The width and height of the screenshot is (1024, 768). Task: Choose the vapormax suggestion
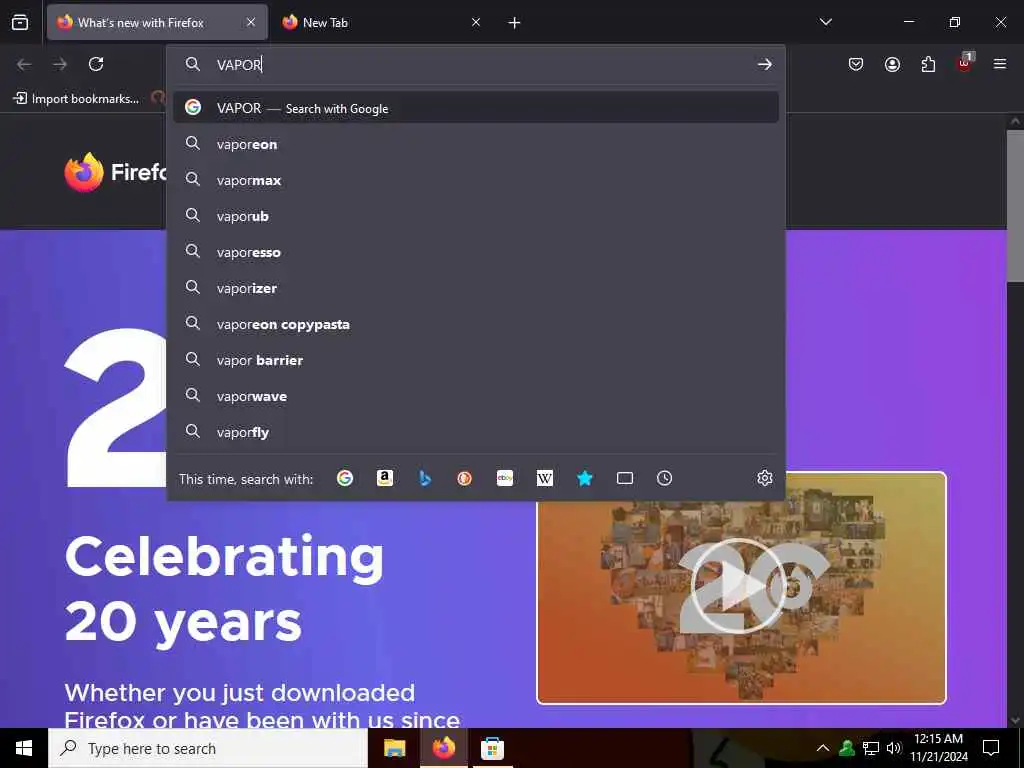[475, 180]
